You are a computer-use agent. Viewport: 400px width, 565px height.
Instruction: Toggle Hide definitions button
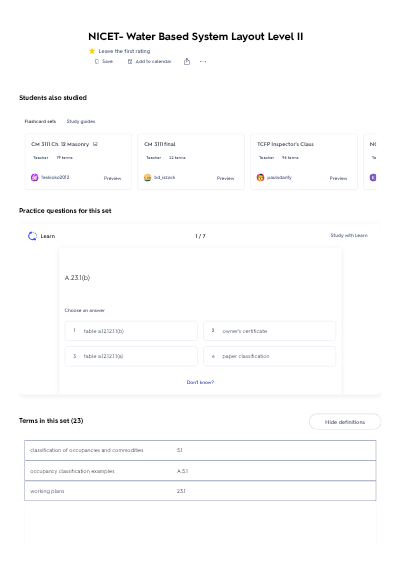click(345, 422)
